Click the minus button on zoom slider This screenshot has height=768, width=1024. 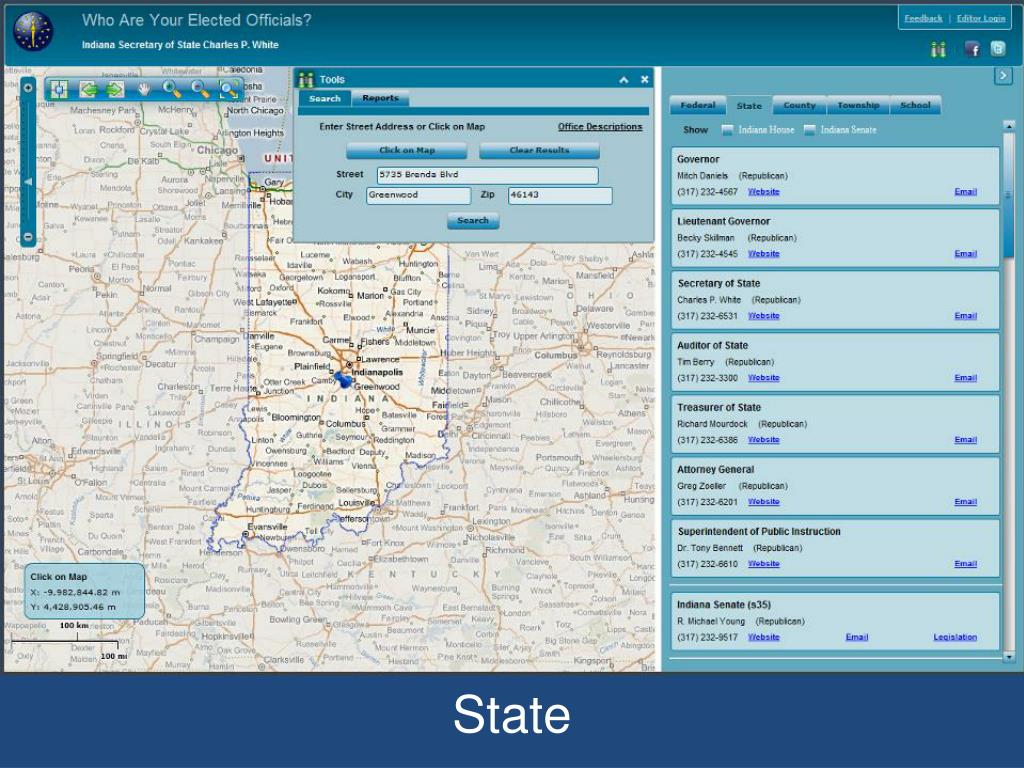click(28, 236)
